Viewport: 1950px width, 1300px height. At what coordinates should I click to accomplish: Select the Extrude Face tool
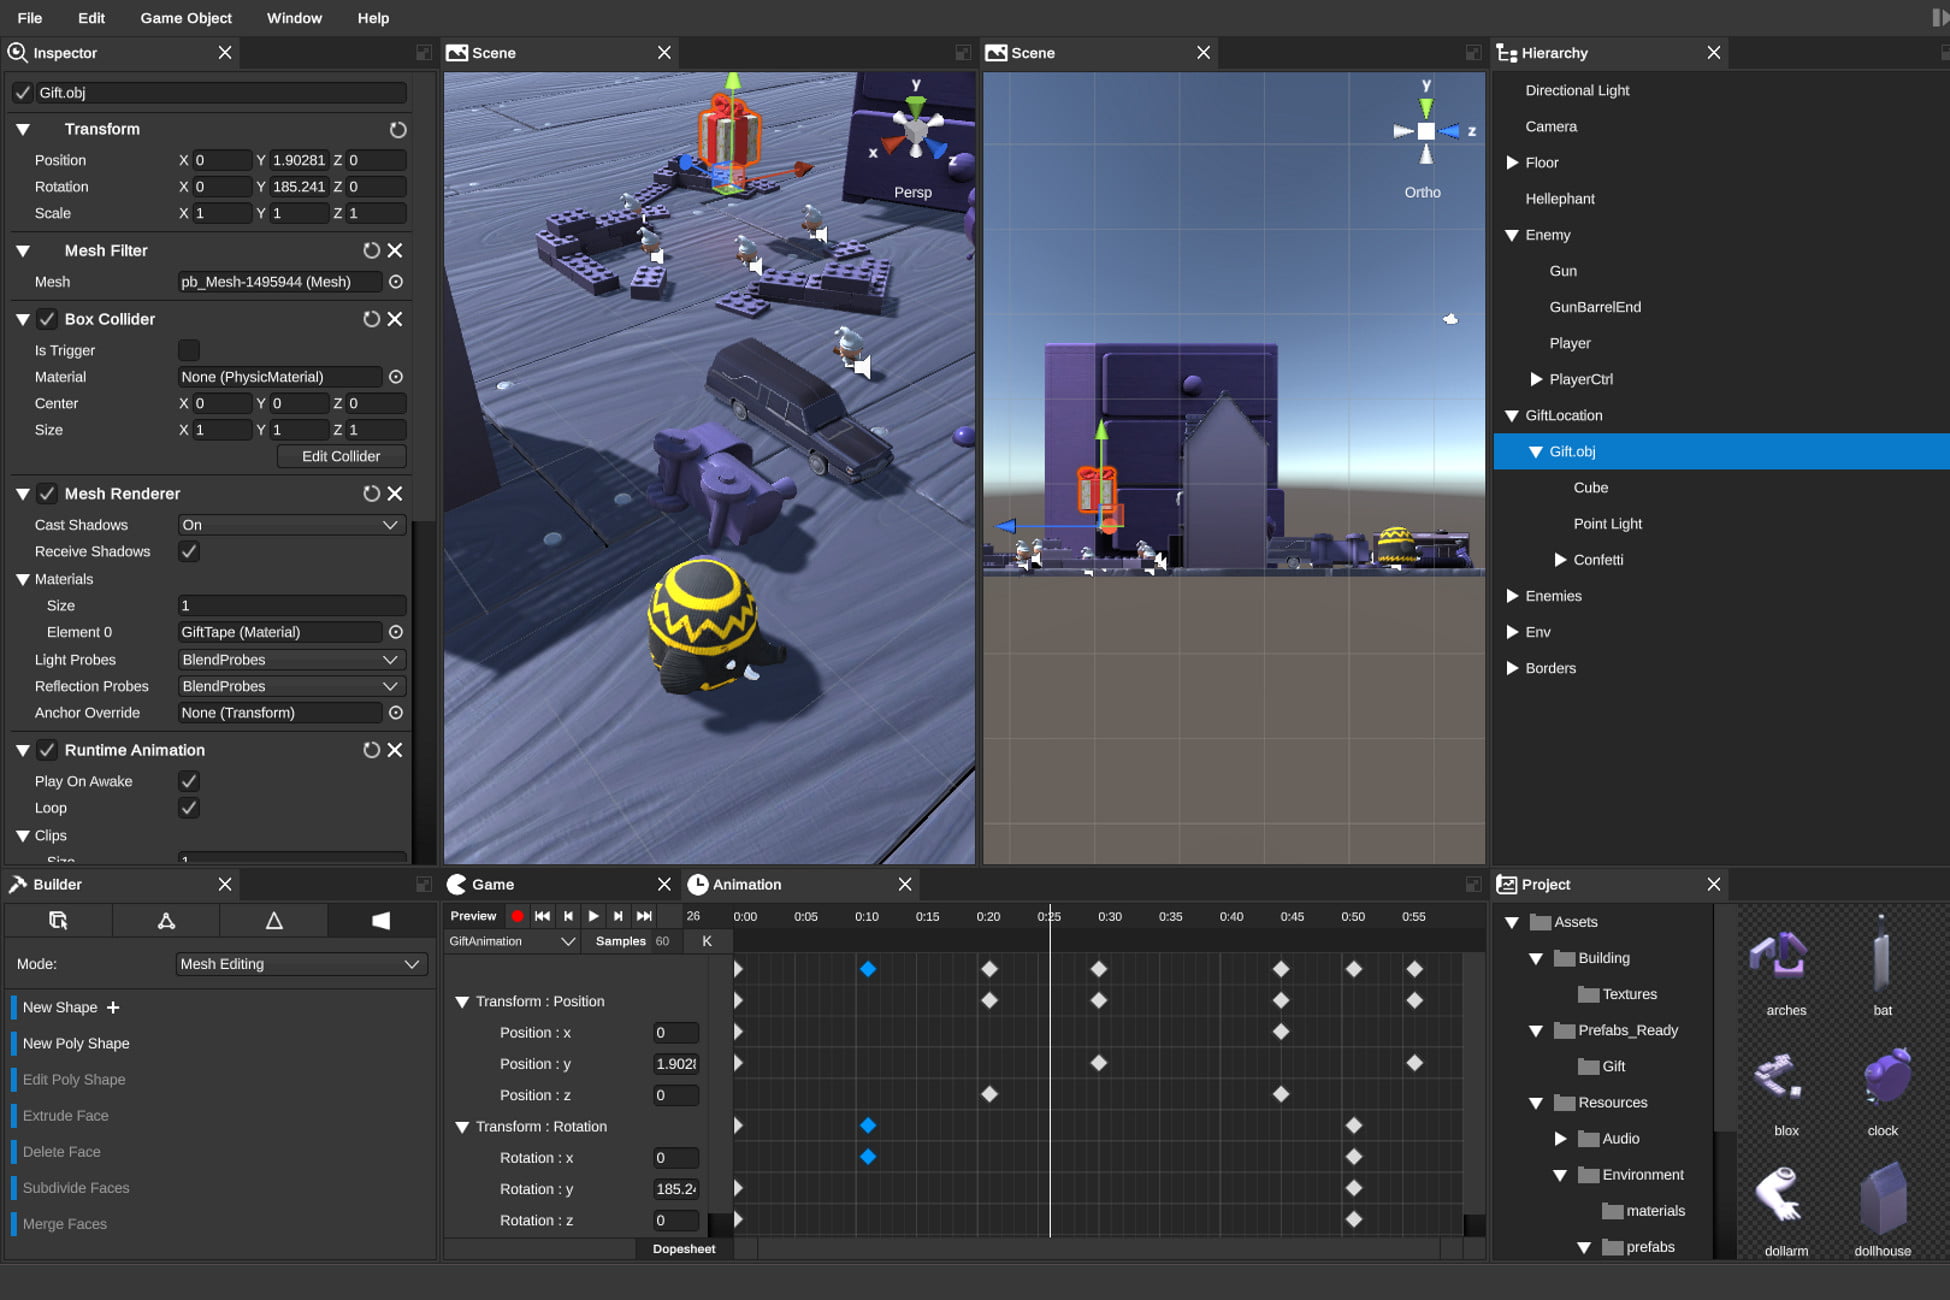tap(65, 1114)
